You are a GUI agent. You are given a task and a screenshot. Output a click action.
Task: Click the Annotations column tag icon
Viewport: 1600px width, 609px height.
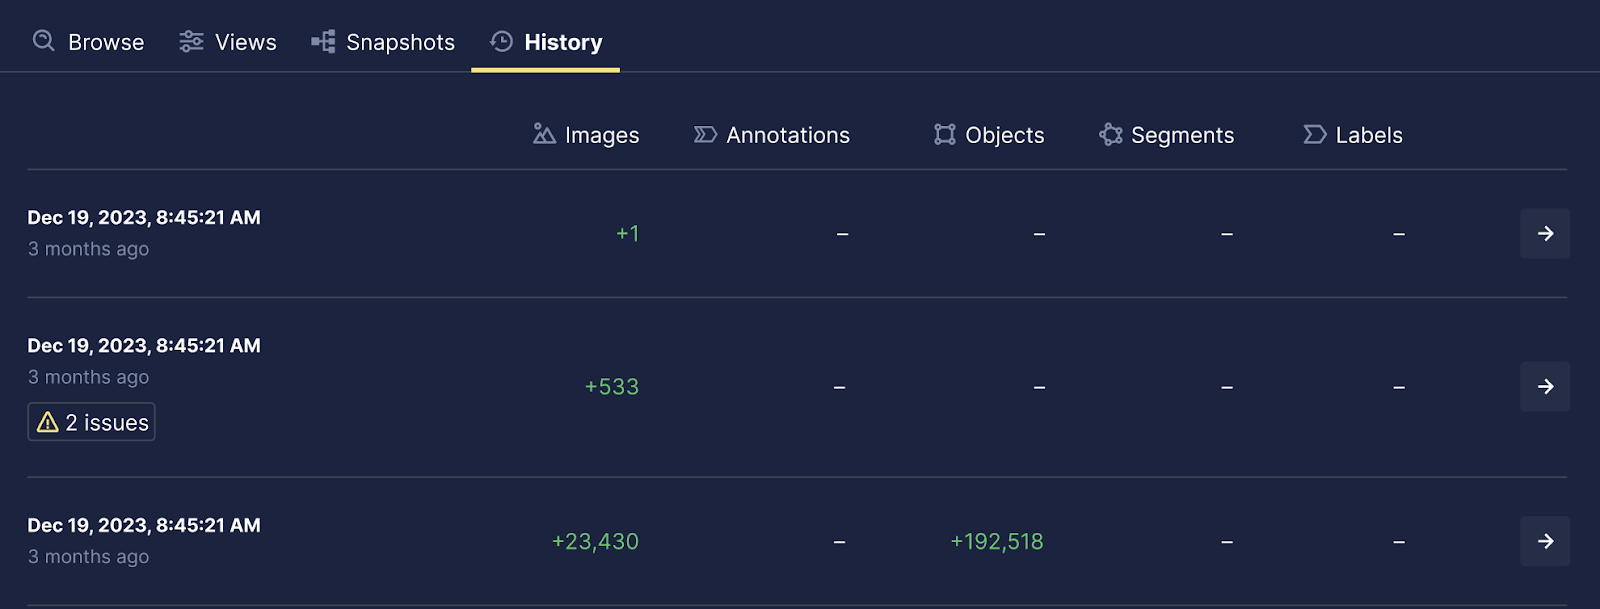[x=705, y=134]
